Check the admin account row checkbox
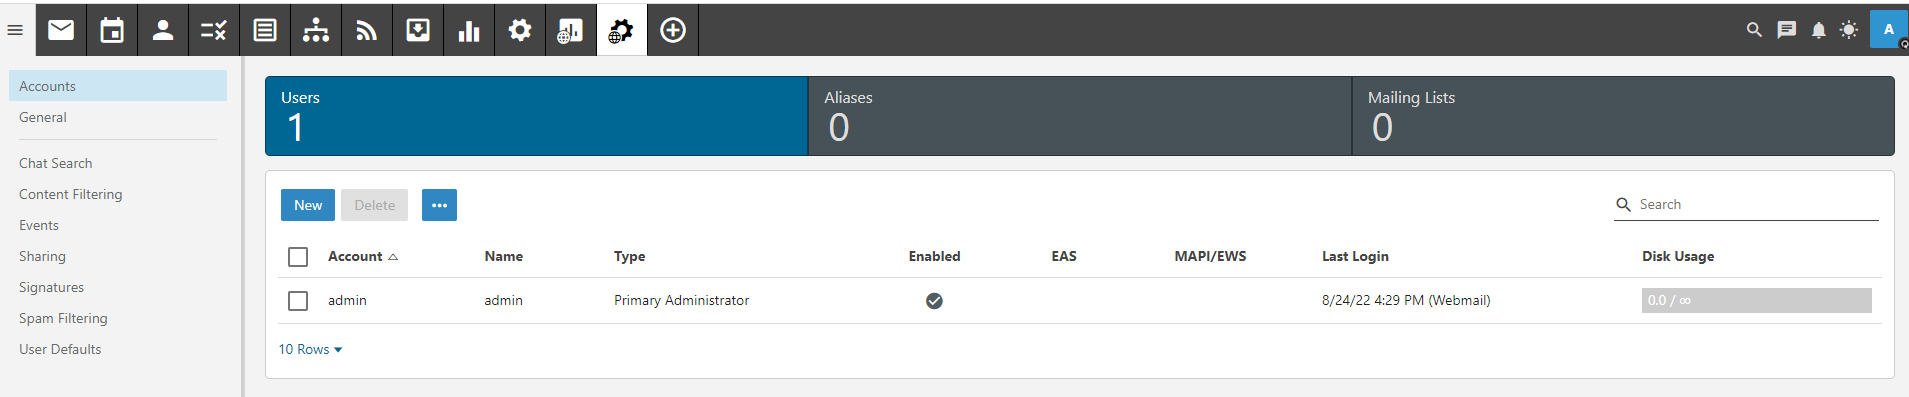This screenshot has width=1909, height=397. click(298, 301)
